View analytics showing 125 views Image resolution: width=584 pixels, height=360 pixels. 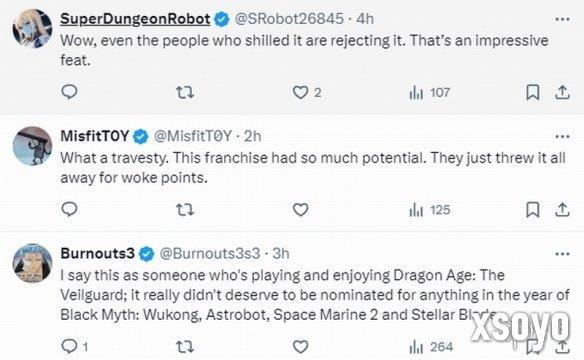coord(429,210)
